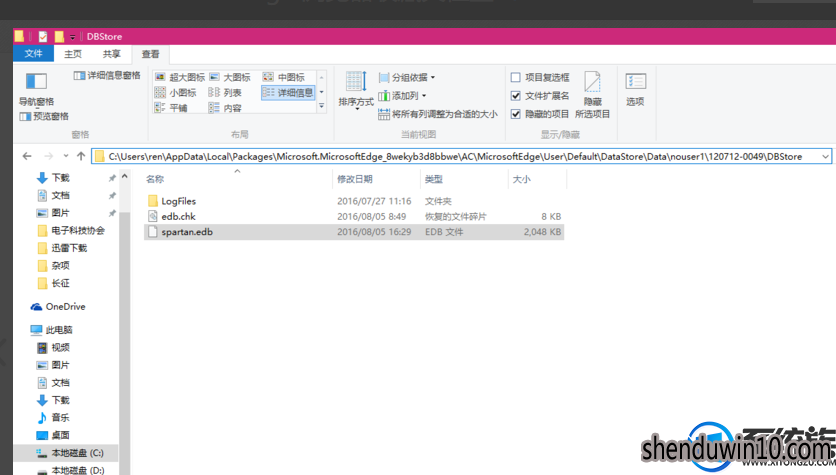836x475 pixels.
Task: Click Properties icon in quick access toolbar
Action: click(x=43, y=36)
